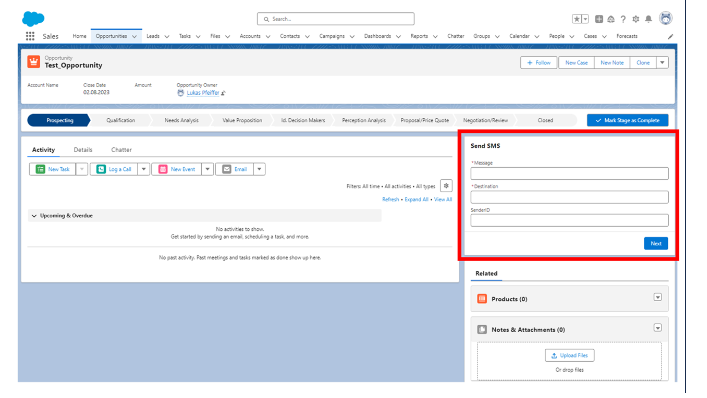Screen dimensions: 707x398
Task: Click the global actions plus icon
Action: 599,19
